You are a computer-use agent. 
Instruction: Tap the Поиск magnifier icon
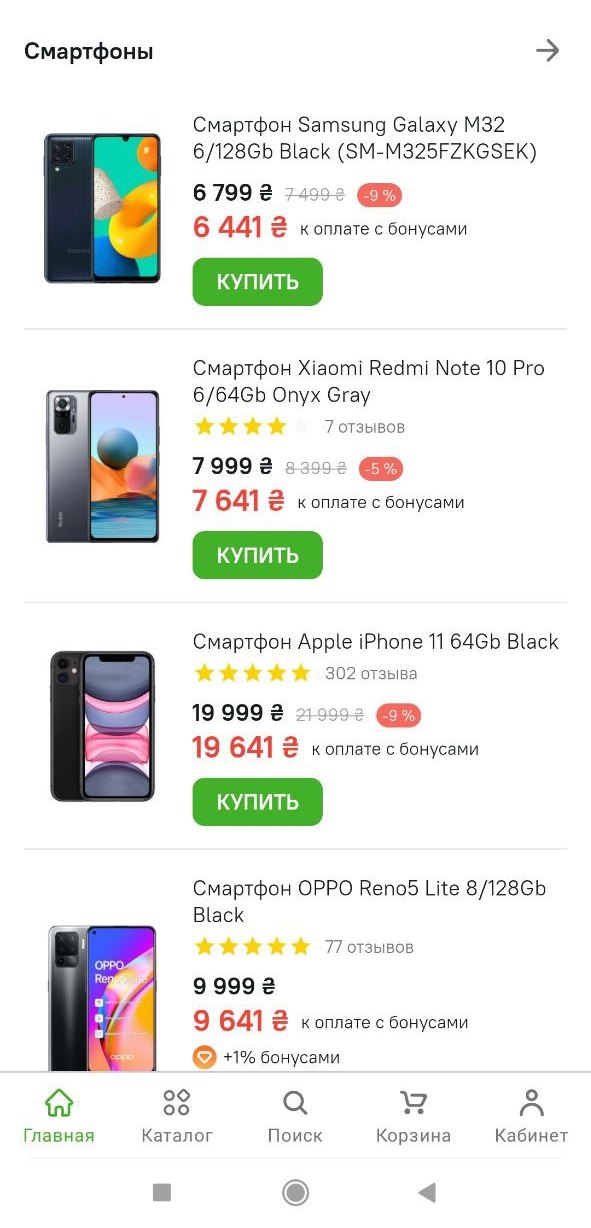295,1103
